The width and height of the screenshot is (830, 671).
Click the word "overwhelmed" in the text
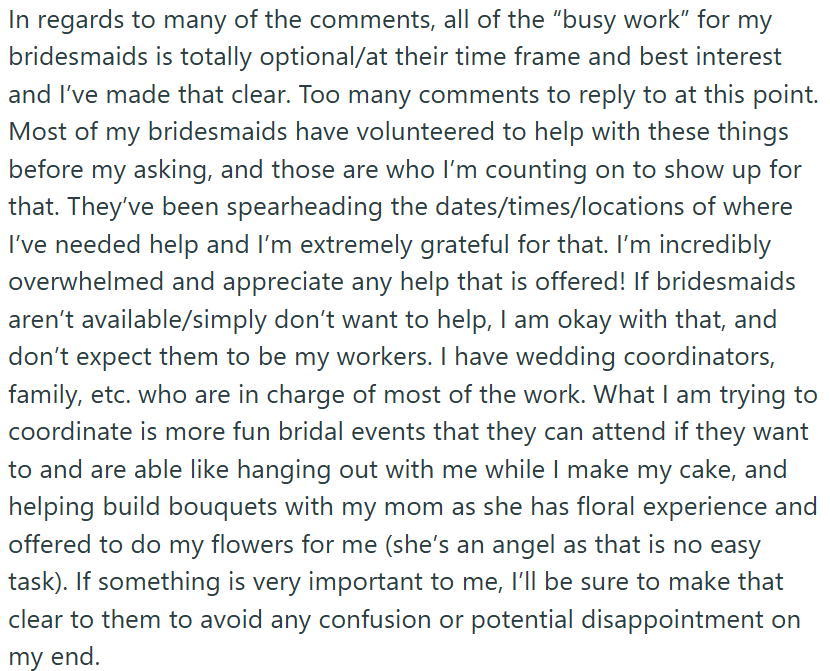point(86,282)
